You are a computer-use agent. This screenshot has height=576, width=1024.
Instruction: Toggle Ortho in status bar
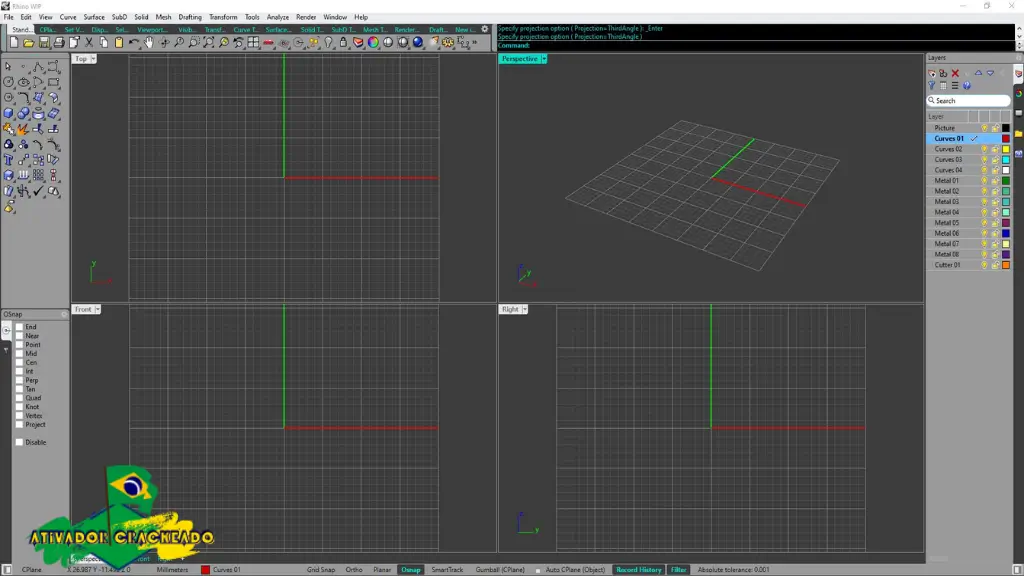pyautogui.click(x=354, y=569)
